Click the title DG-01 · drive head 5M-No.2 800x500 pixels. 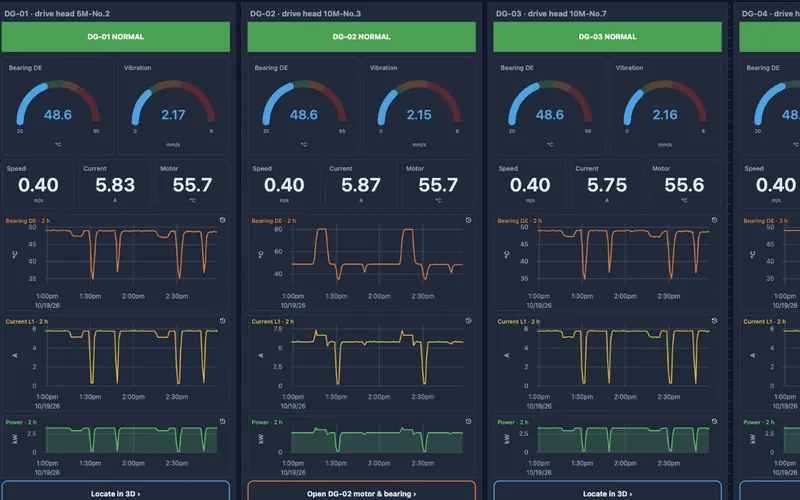point(57,14)
